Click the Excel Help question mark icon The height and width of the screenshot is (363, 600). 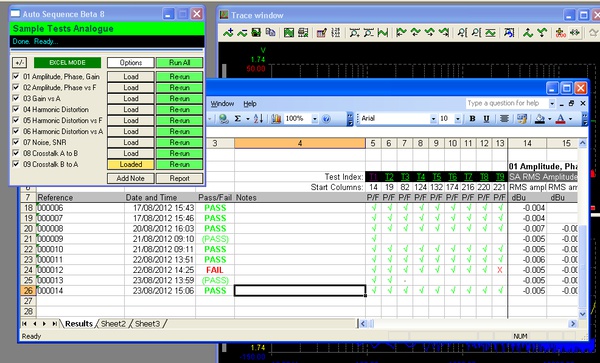click(326, 119)
